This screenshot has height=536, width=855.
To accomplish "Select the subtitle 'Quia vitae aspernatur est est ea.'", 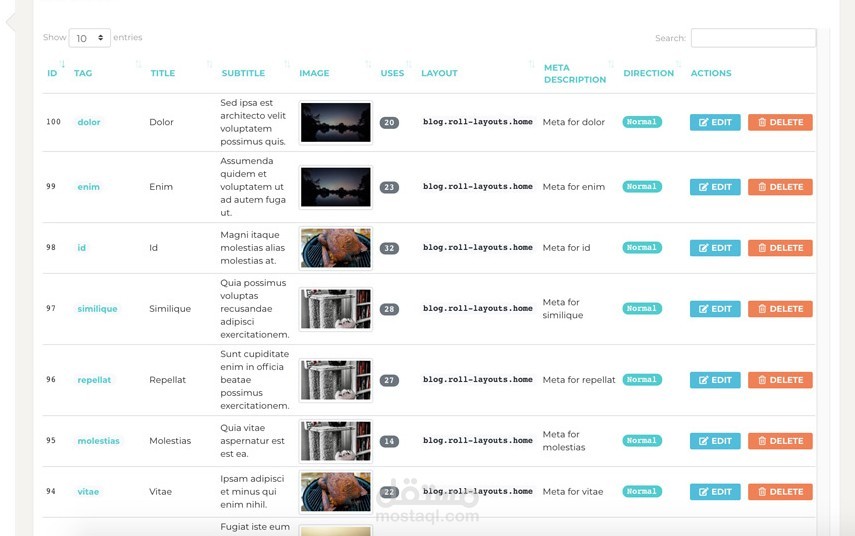I will (252, 441).
